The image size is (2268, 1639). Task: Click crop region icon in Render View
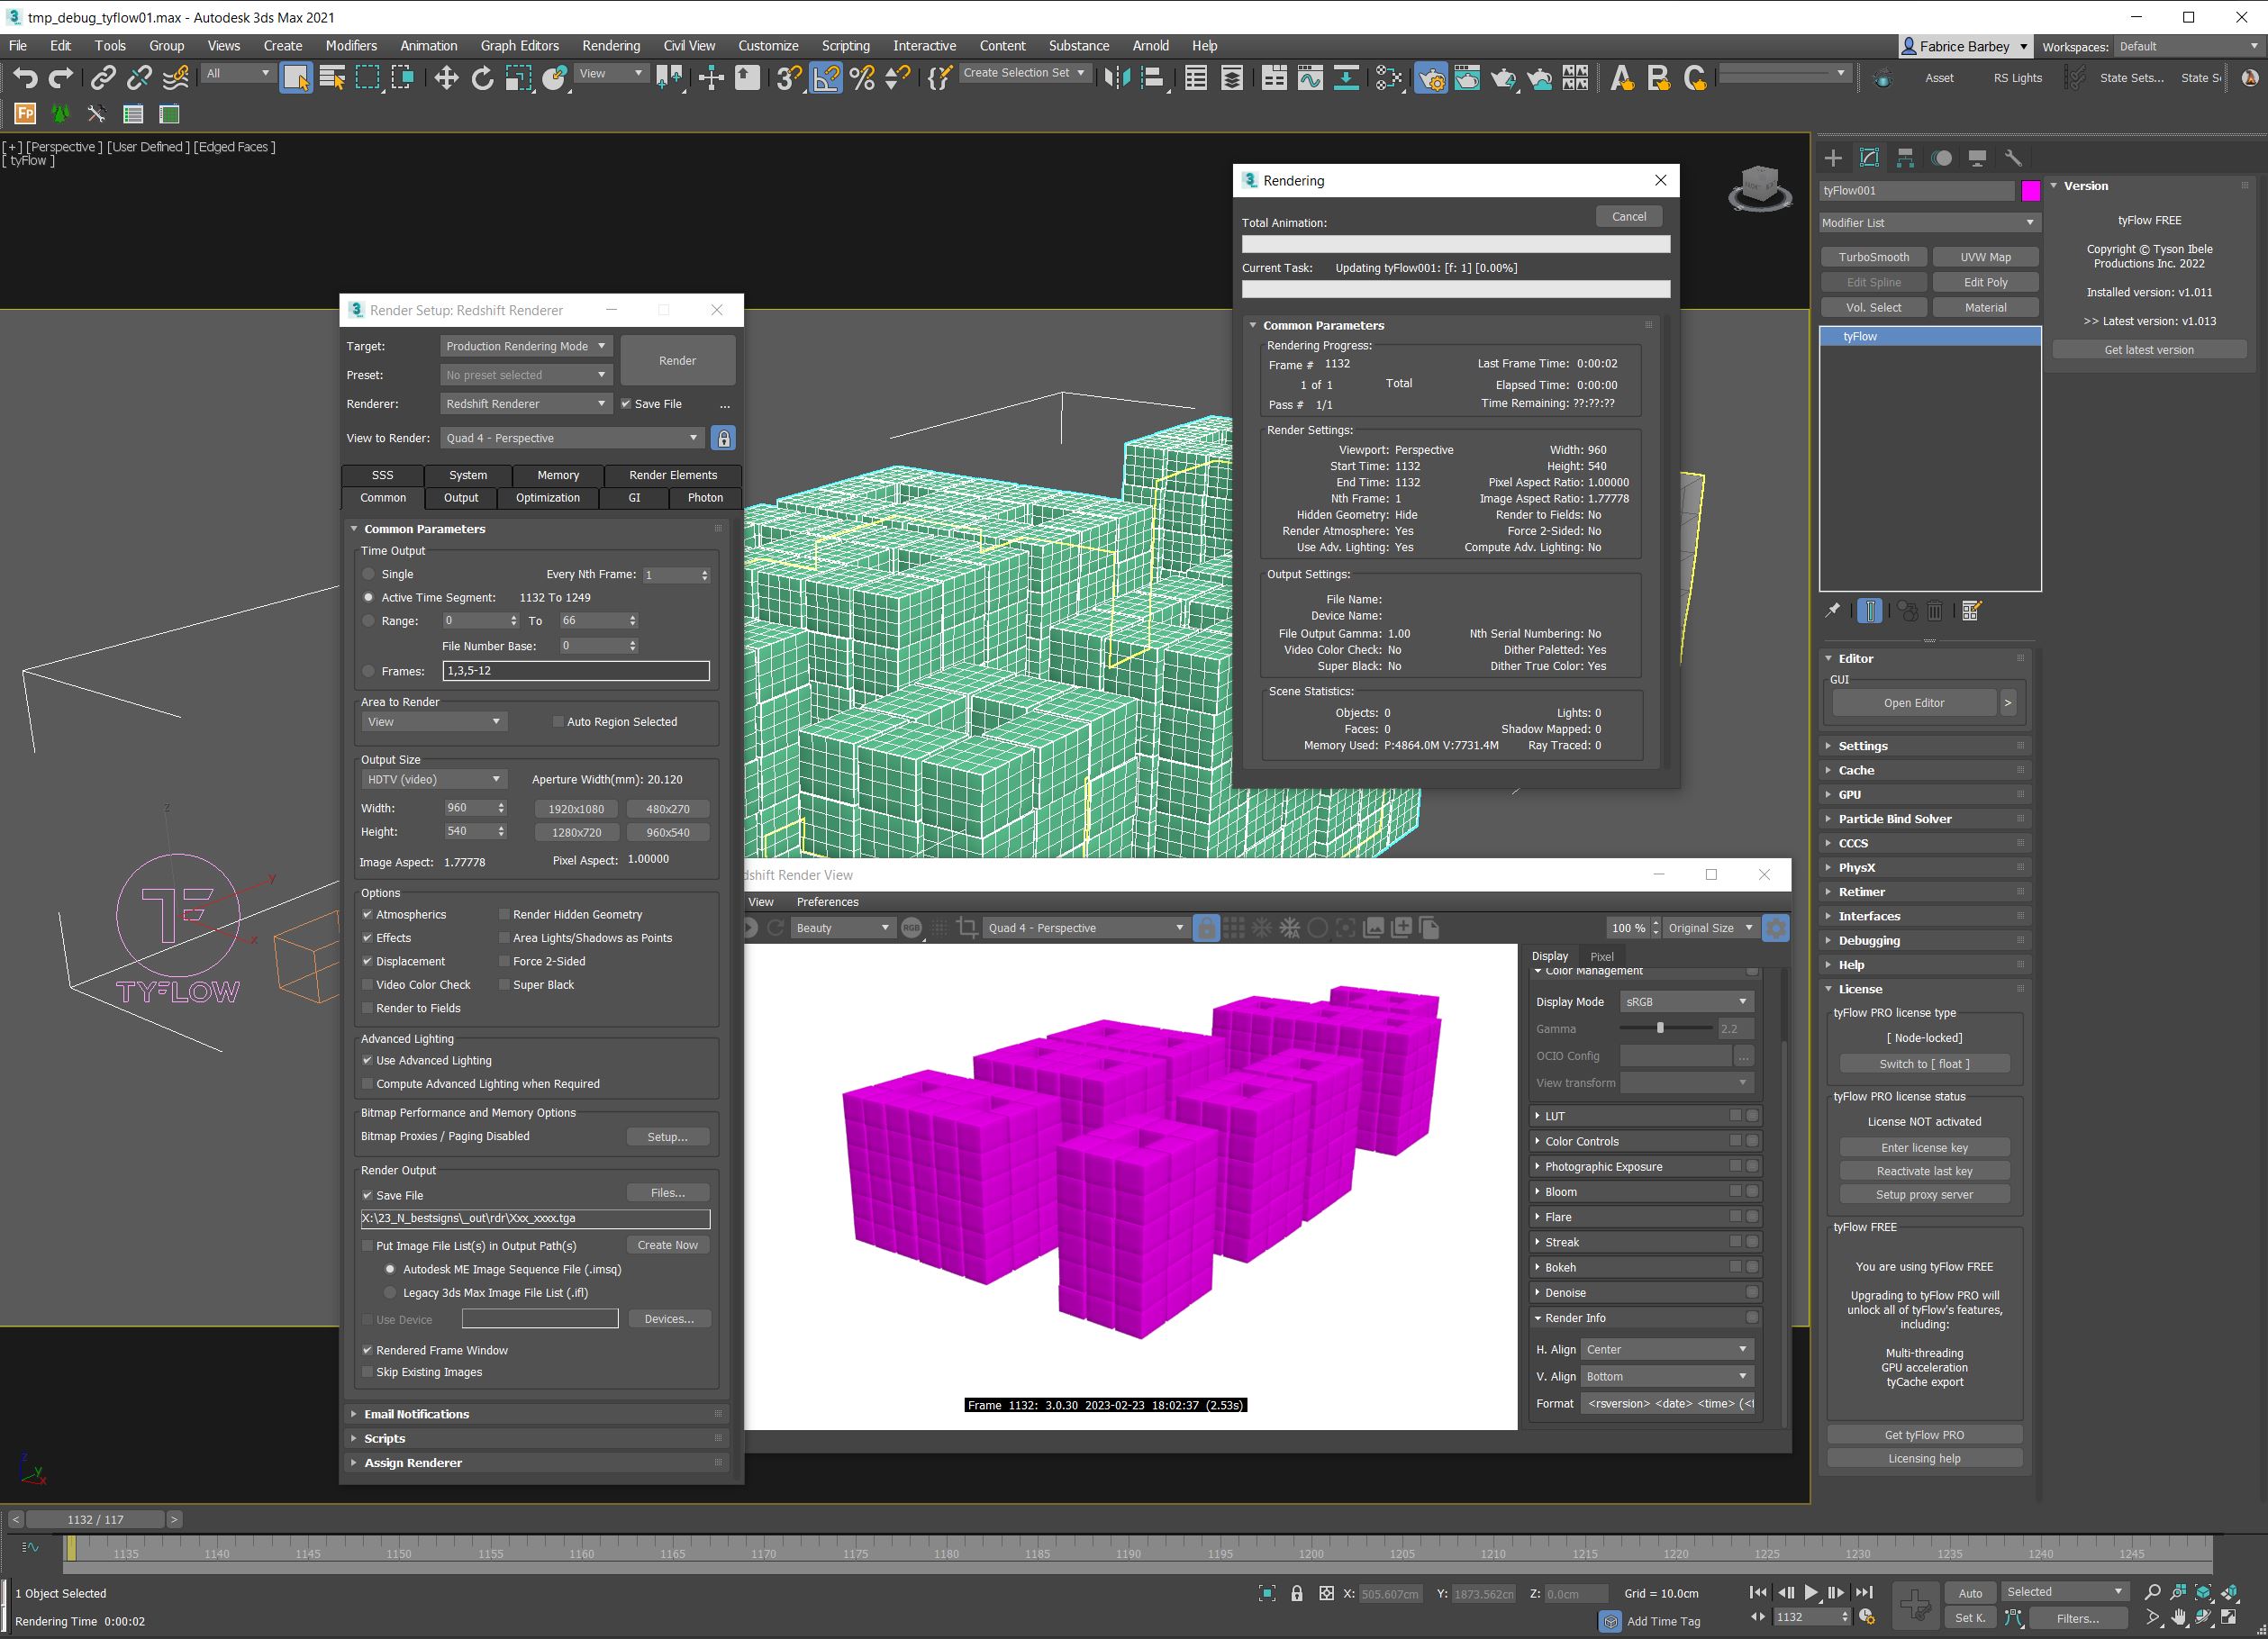pos(967,928)
